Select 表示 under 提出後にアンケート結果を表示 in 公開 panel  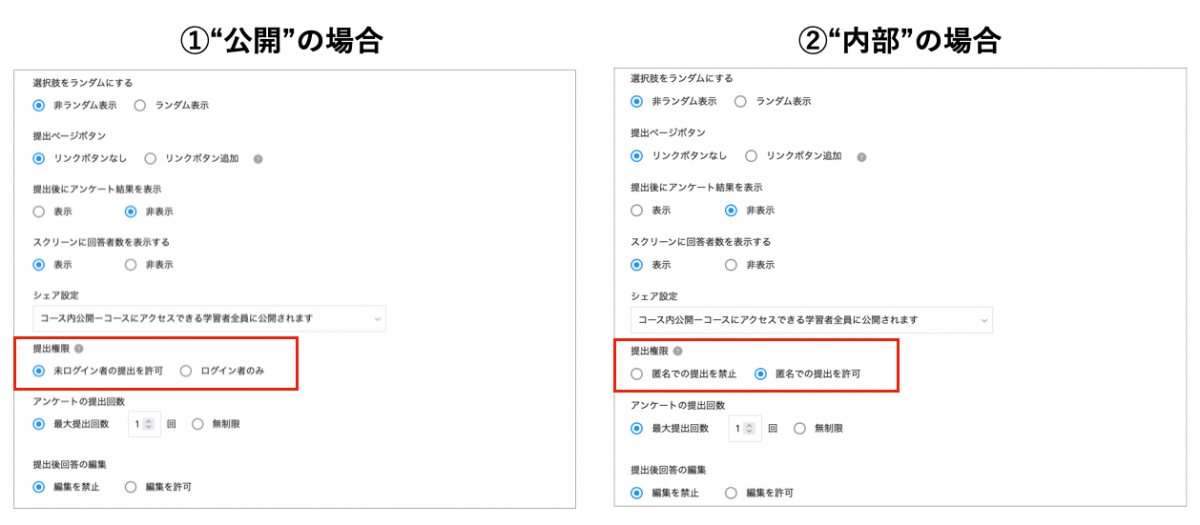39,211
